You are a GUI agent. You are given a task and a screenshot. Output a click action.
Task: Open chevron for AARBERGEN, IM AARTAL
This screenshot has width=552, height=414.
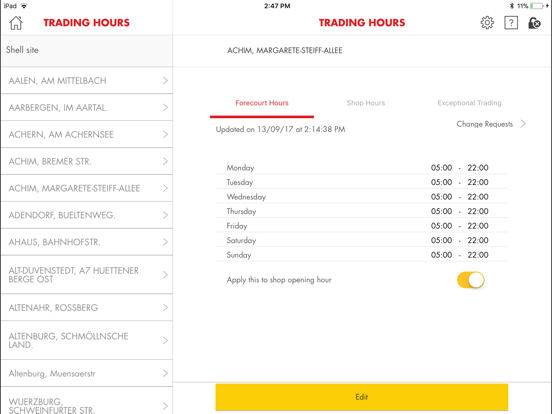tap(165, 107)
